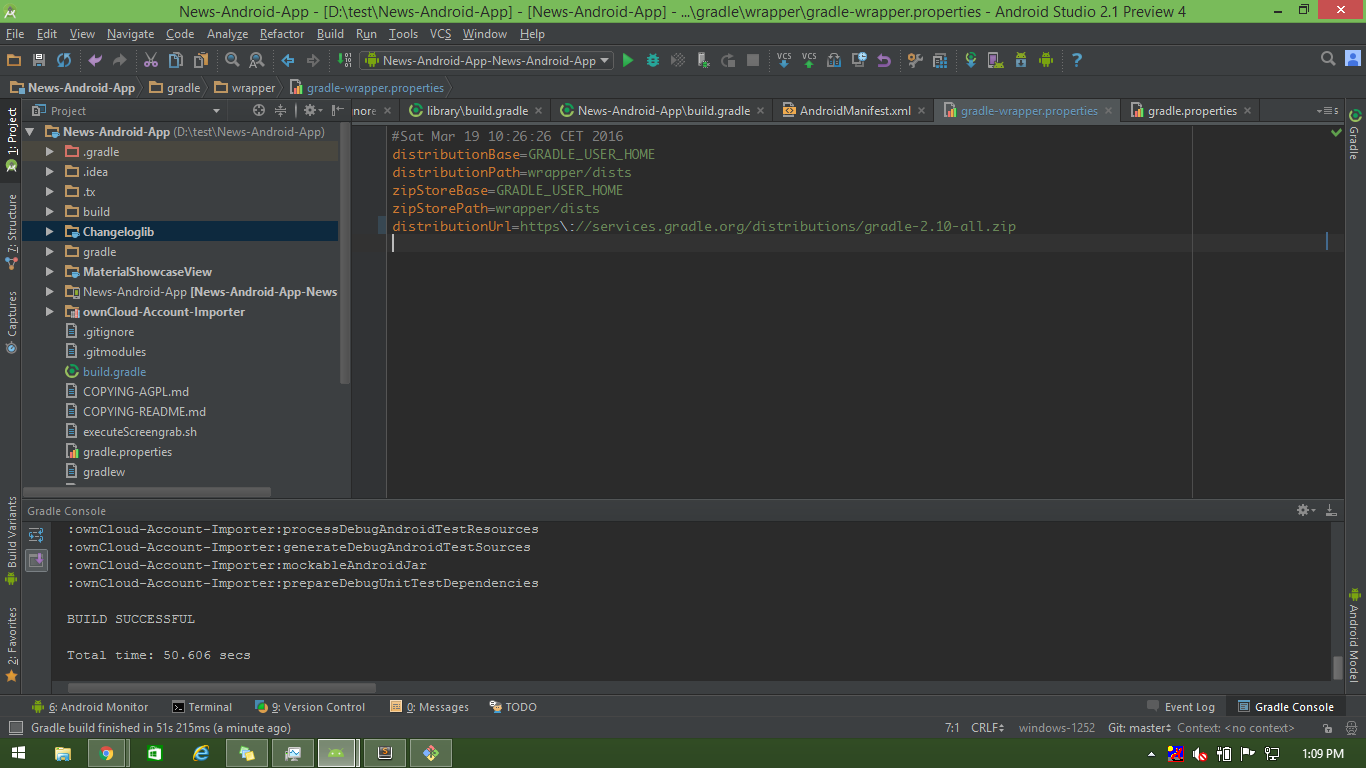
Task: Click the Scroll from Source target icon
Action: [x=259, y=111]
